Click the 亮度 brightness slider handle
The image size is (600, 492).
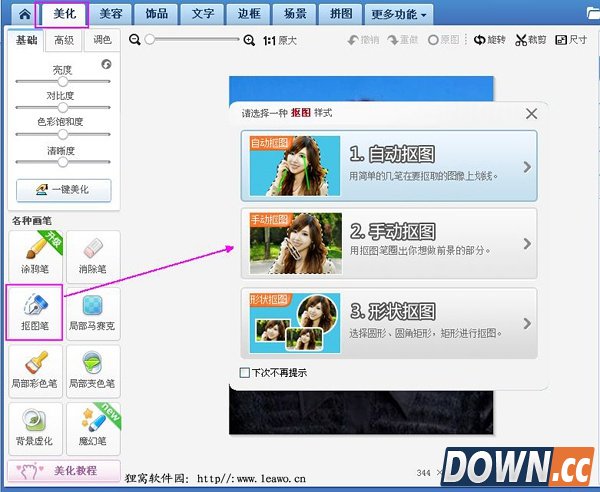[63, 81]
